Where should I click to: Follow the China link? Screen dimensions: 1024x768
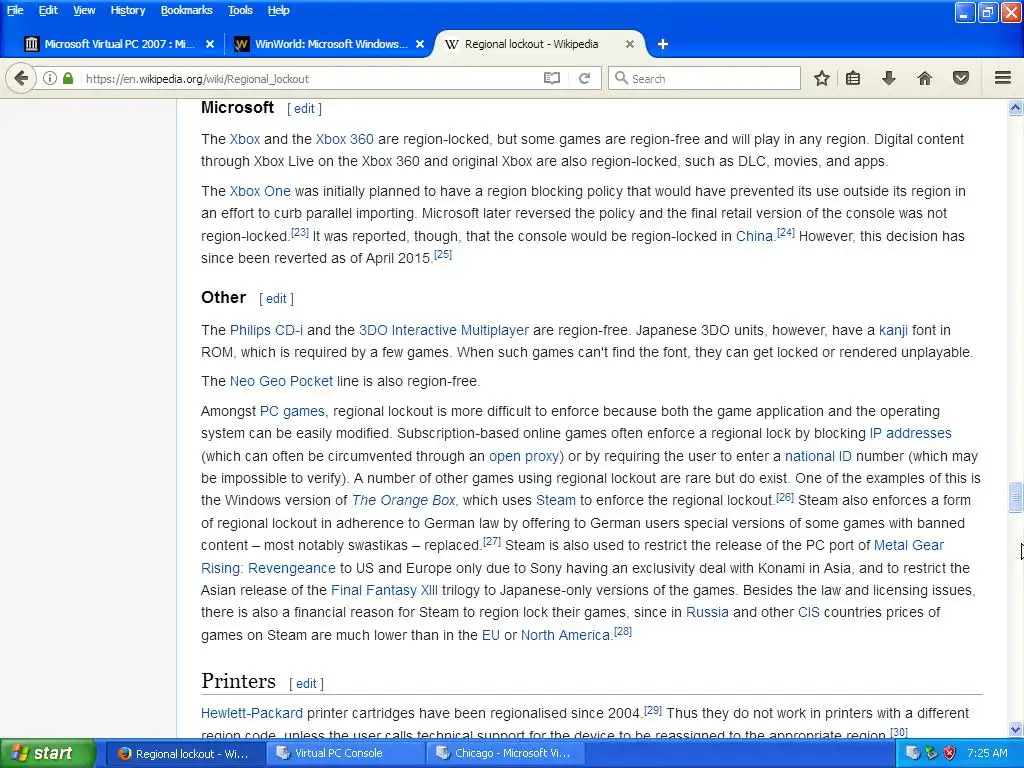[754, 236]
